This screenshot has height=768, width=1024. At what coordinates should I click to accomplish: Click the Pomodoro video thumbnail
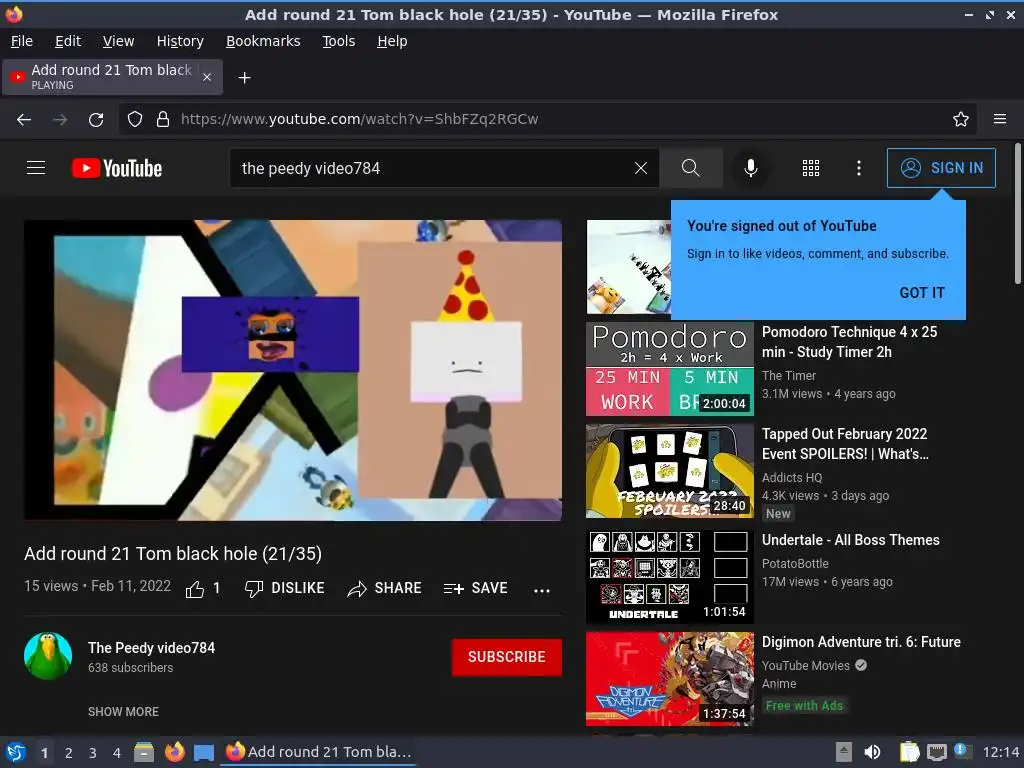coord(669,369)
